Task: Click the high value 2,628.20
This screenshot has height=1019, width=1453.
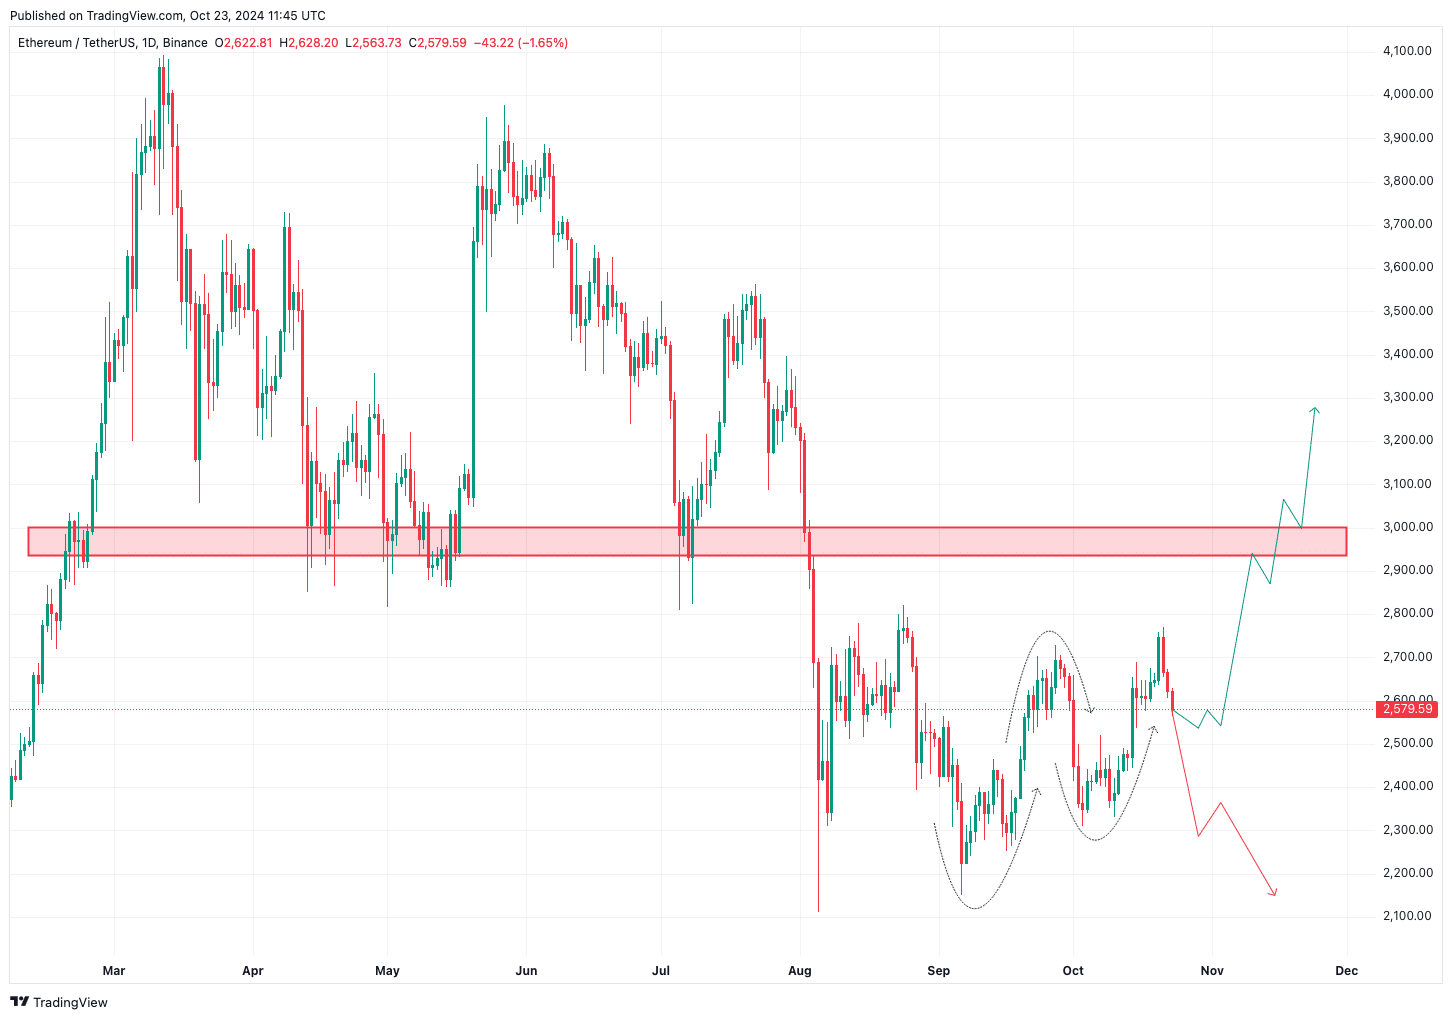Action: coord(313,43)
